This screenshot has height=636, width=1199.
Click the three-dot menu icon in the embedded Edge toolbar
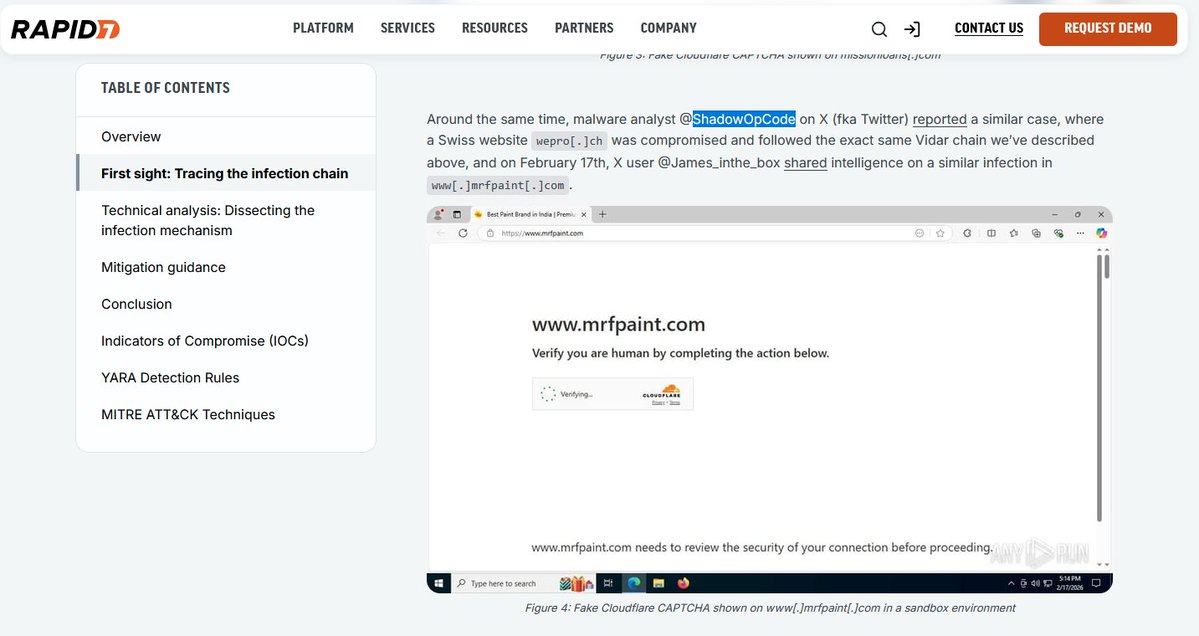[x=1080, y=233]
